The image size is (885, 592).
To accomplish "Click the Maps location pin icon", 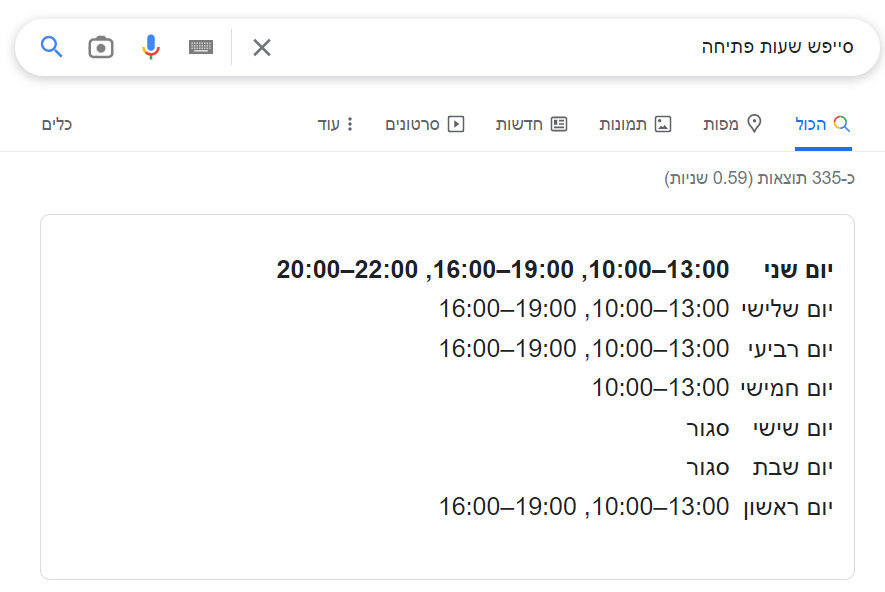I will (x=755, y=124).
